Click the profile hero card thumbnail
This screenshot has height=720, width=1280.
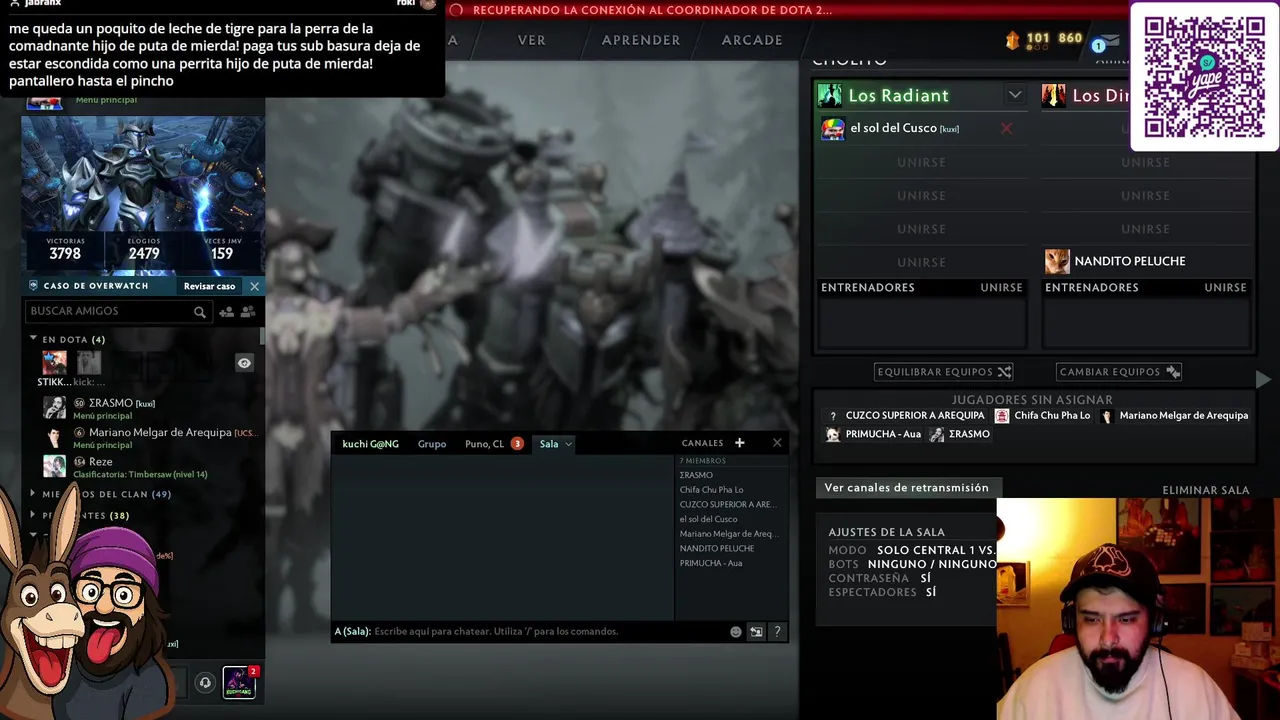point(143,195)
